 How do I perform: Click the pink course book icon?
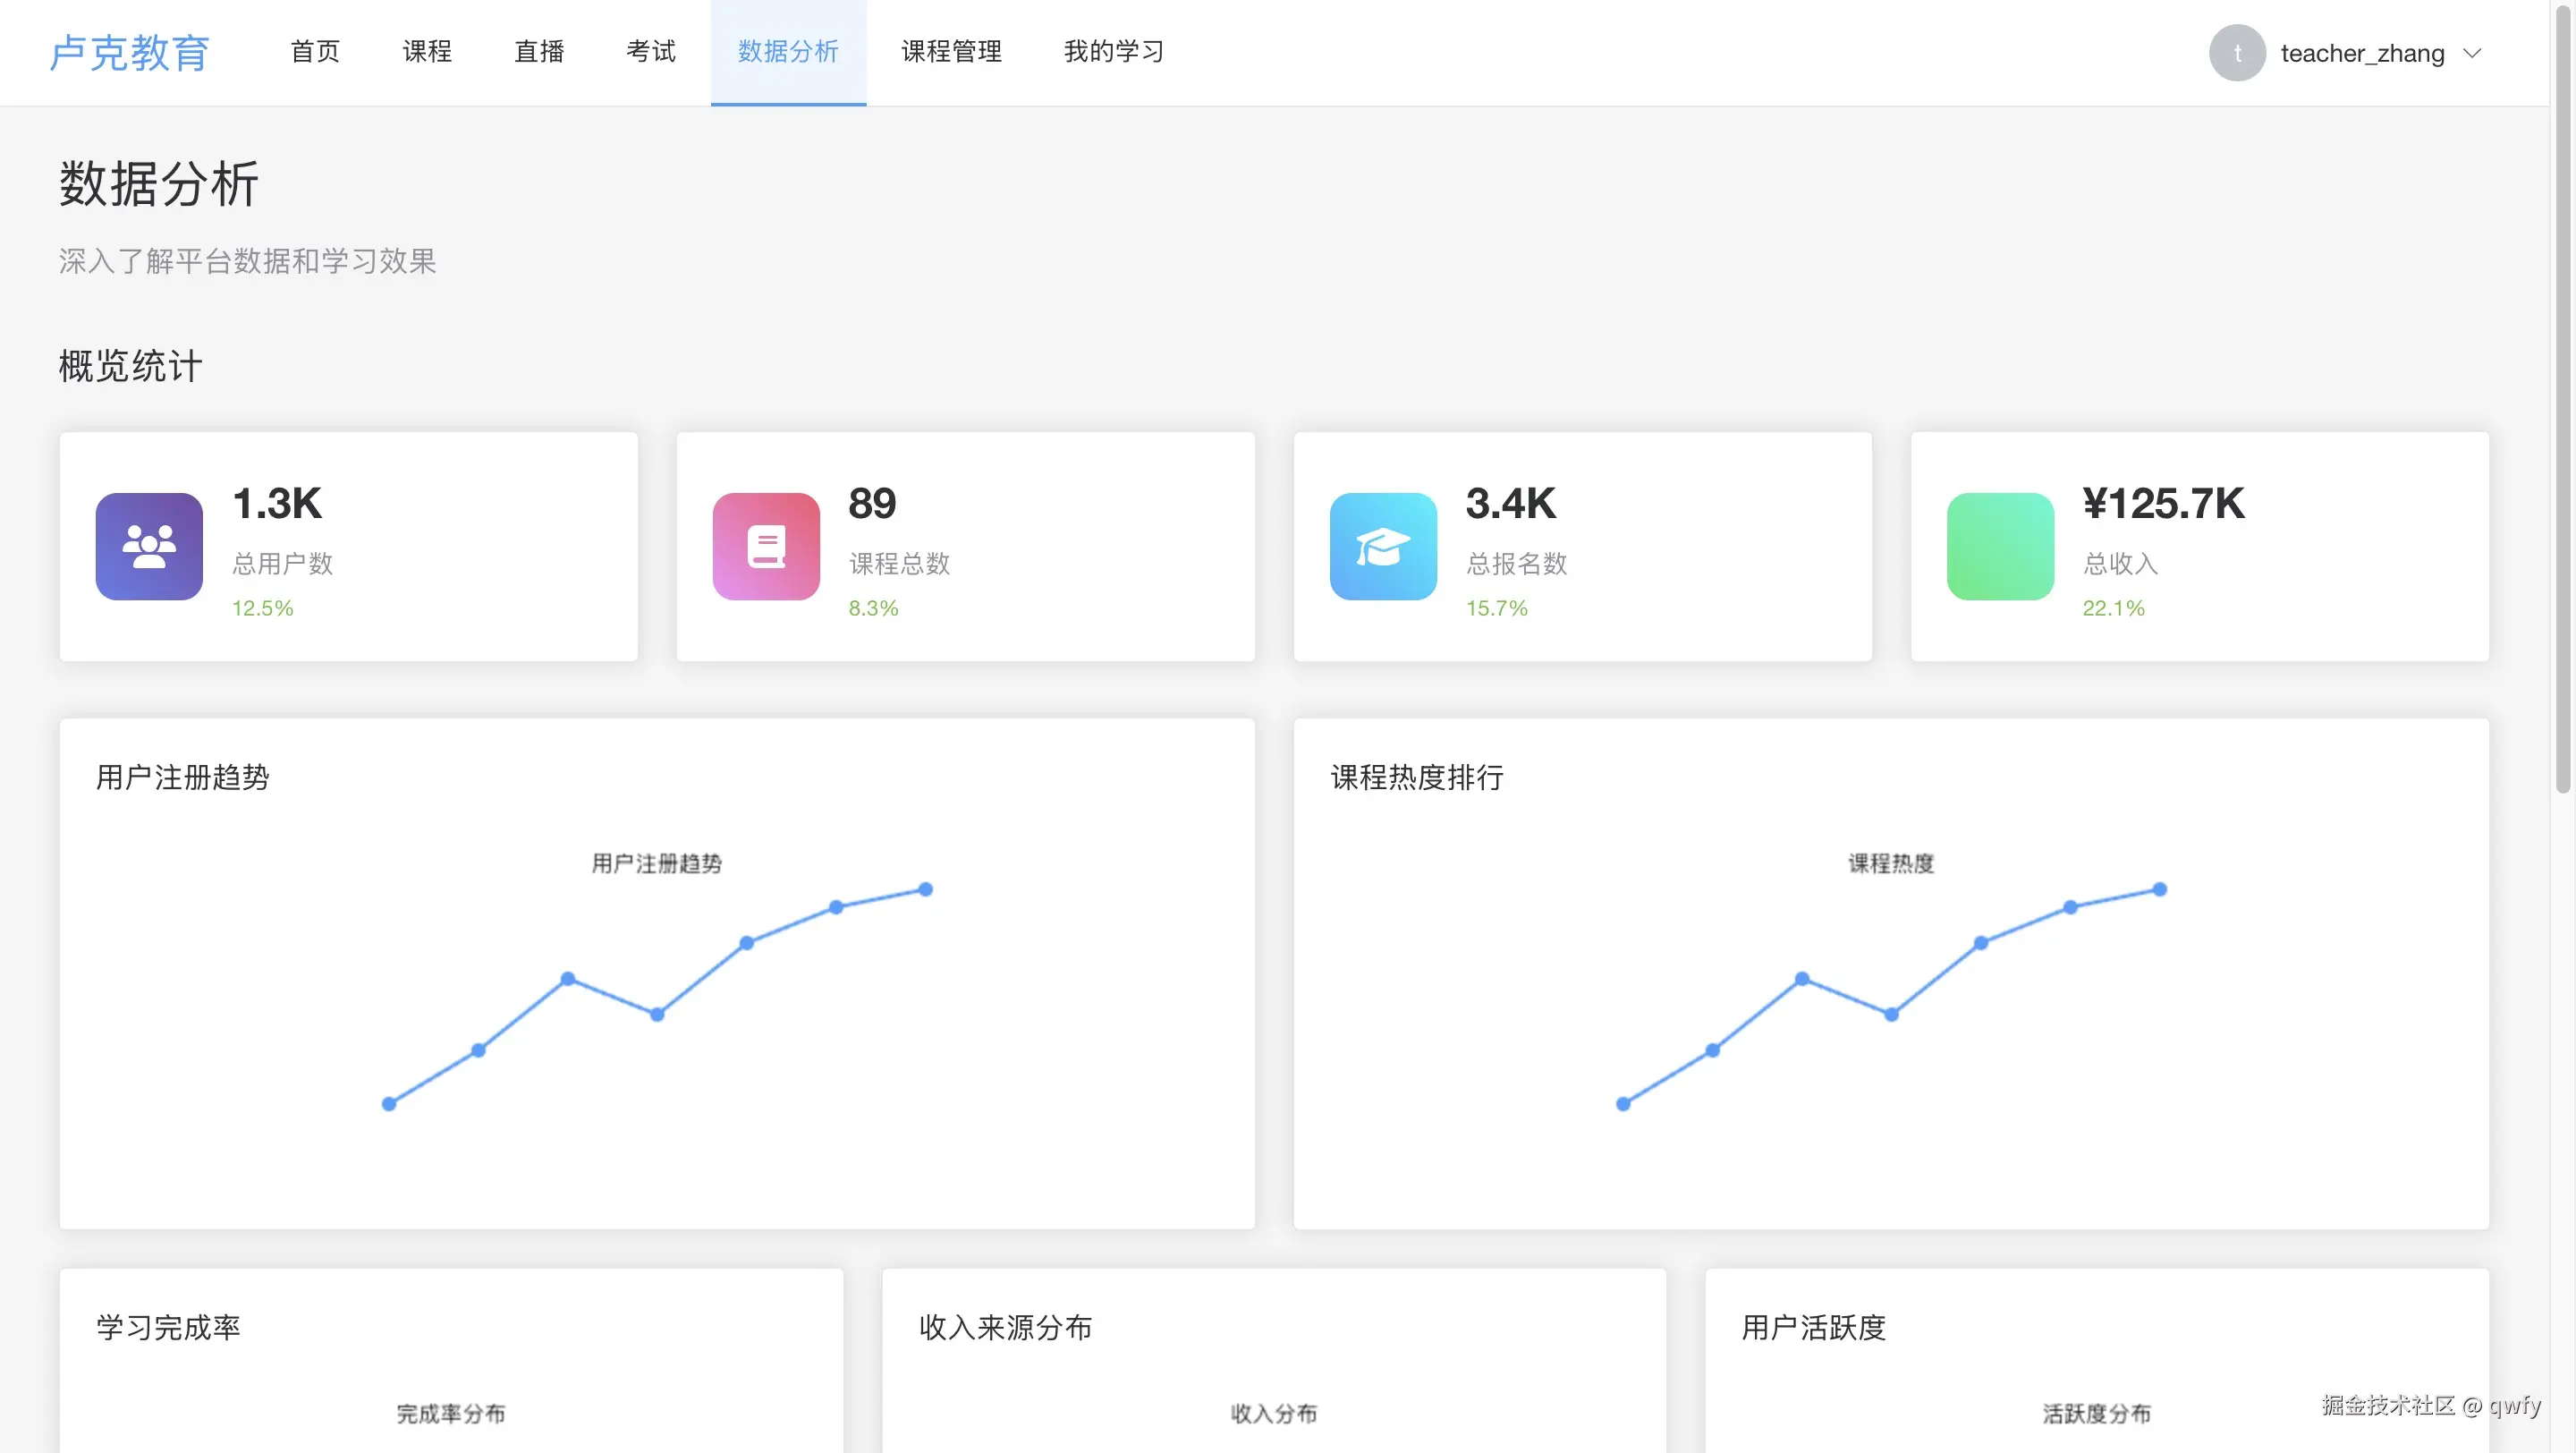pyautogui.click(x=766, y=546)
